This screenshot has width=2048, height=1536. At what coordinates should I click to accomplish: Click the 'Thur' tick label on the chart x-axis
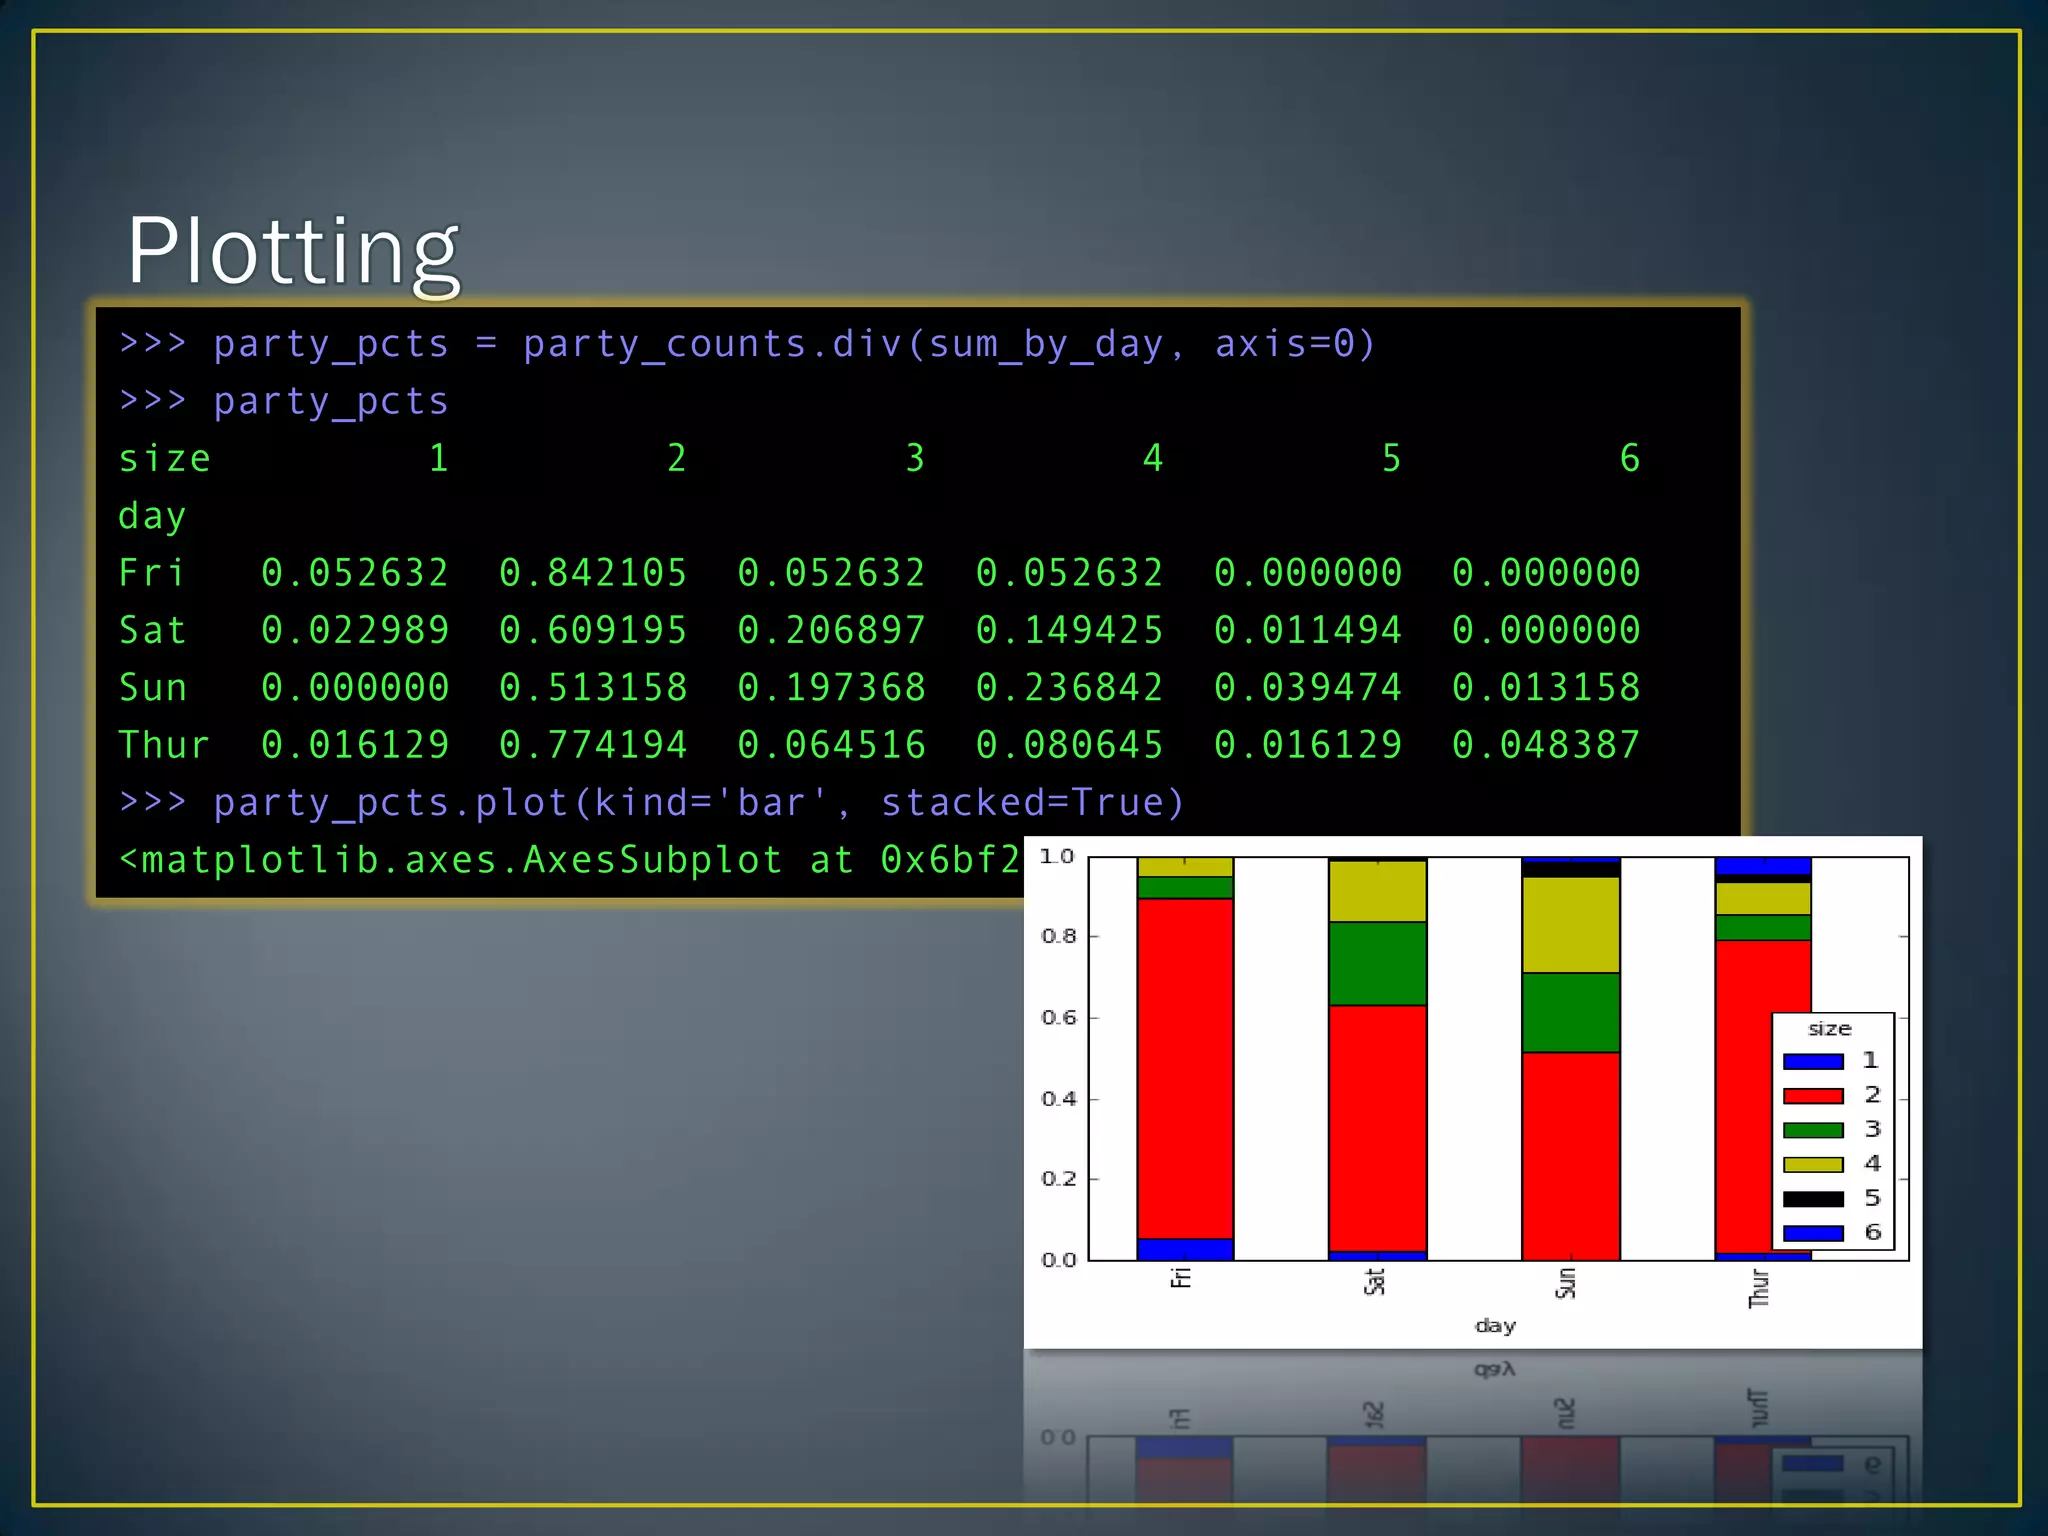pyautogui.click(x=1759, y=1288)
